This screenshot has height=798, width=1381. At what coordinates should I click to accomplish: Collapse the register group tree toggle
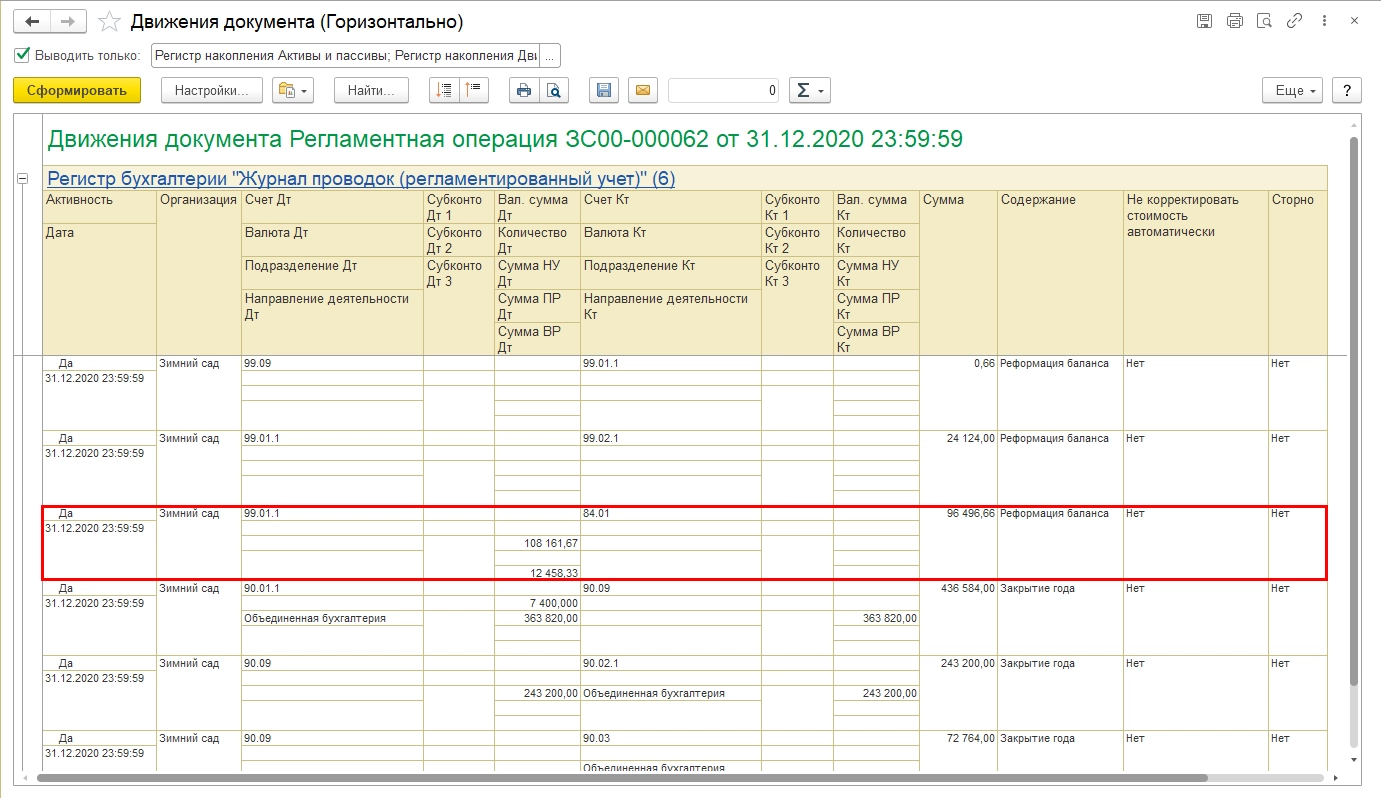[23, 179]
